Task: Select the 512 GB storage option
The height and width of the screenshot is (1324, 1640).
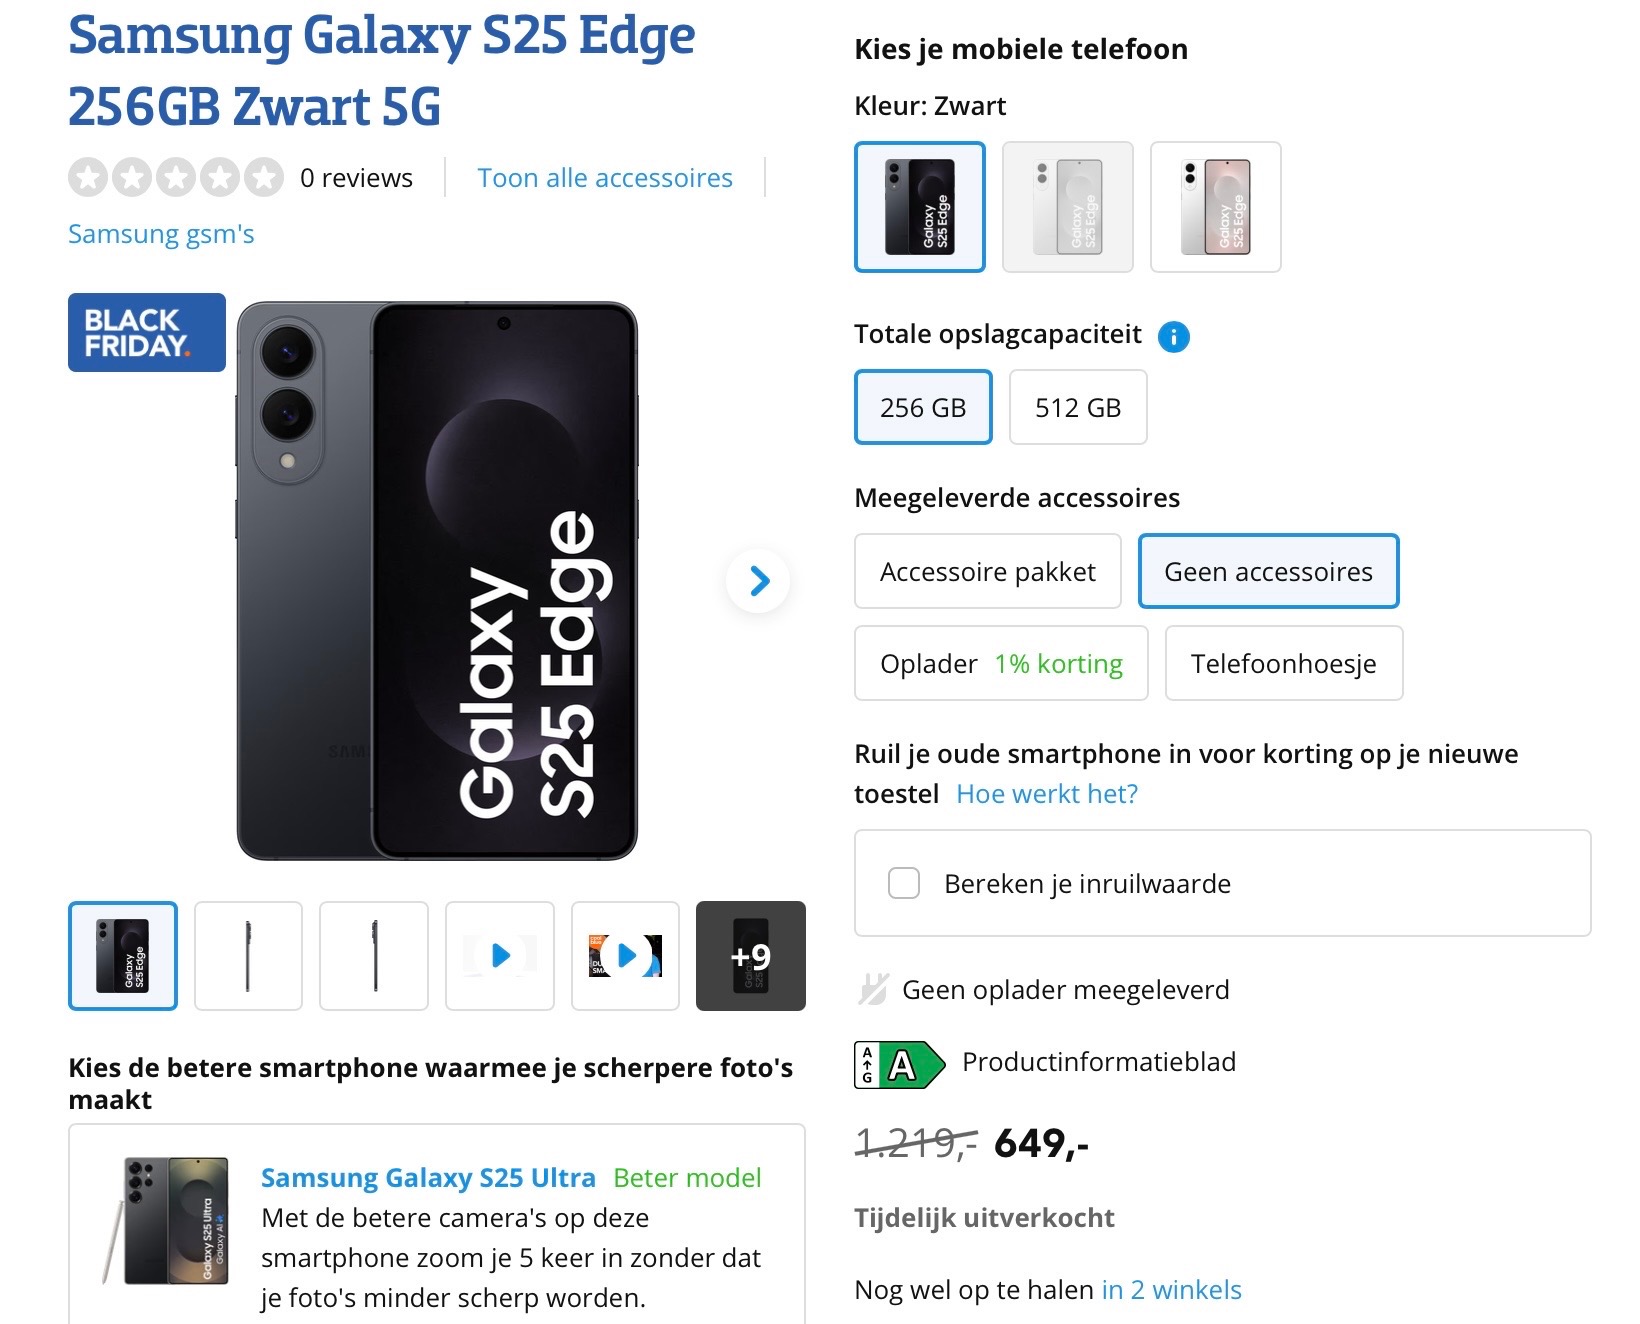Action: pyautogui.click(x=1077, y=407)
